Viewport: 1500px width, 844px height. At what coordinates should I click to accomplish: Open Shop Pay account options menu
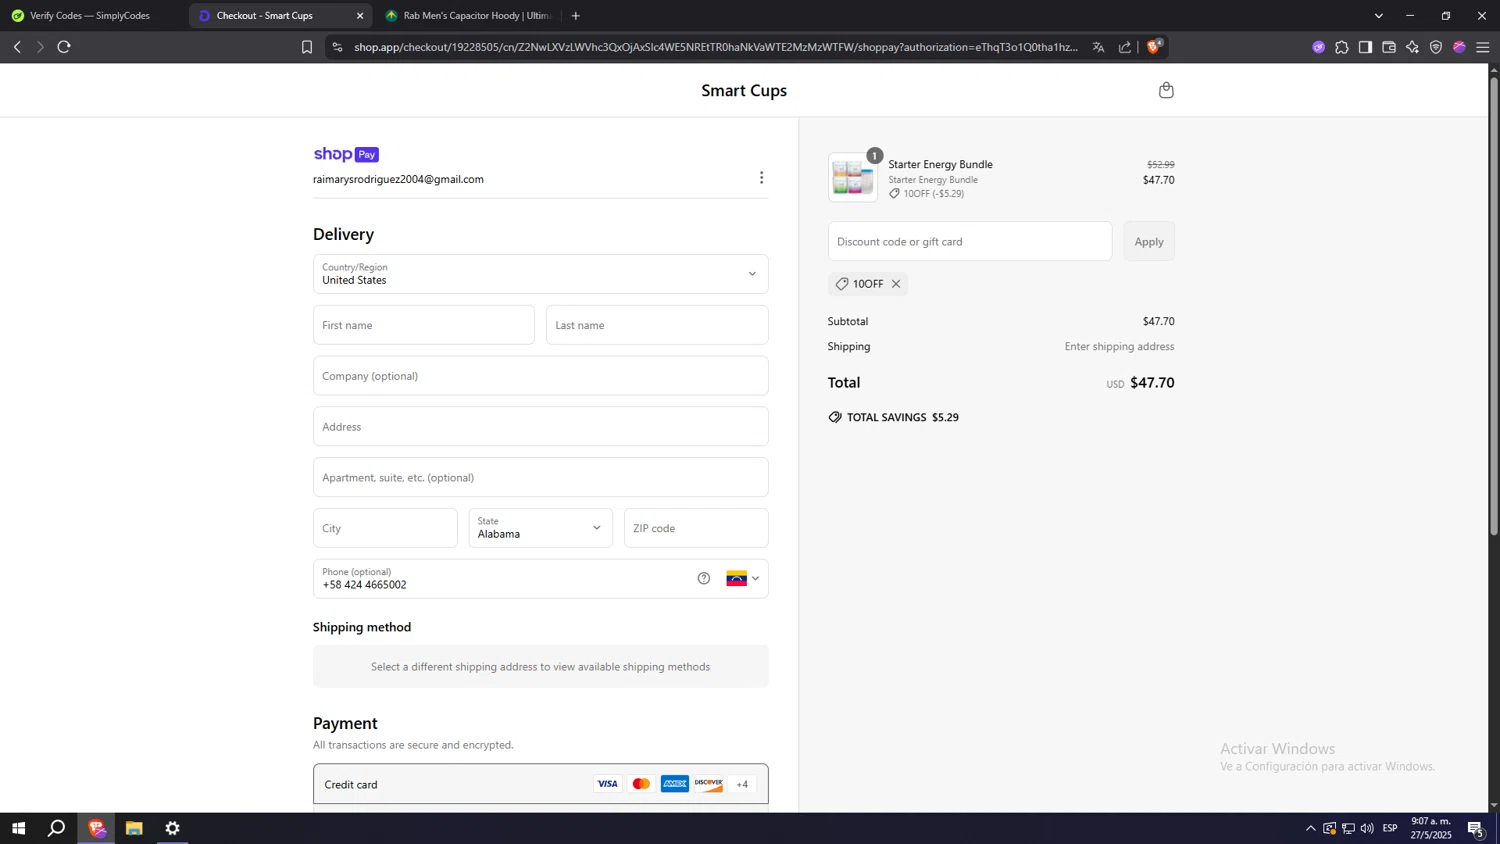pyautogui.click(x=761, y=177)
